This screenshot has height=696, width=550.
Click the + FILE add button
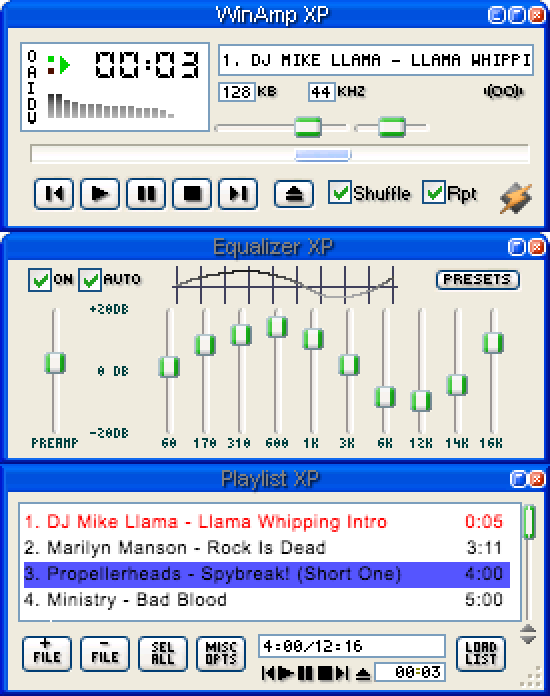[47, 653]
